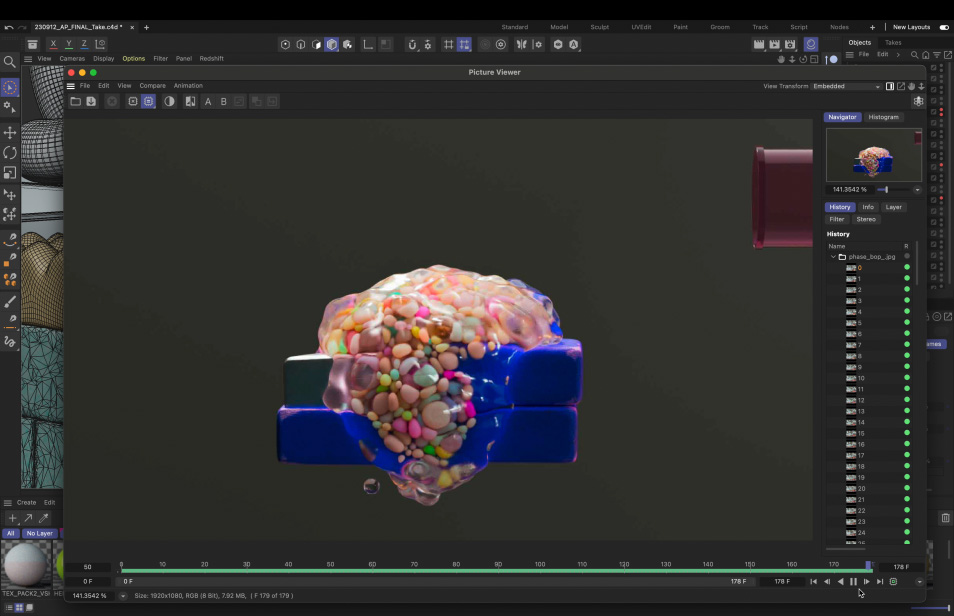Collapse the phase_bop_.jpg history folder
This screenshot has width=954, height=616.
click(x=833, y=257)
